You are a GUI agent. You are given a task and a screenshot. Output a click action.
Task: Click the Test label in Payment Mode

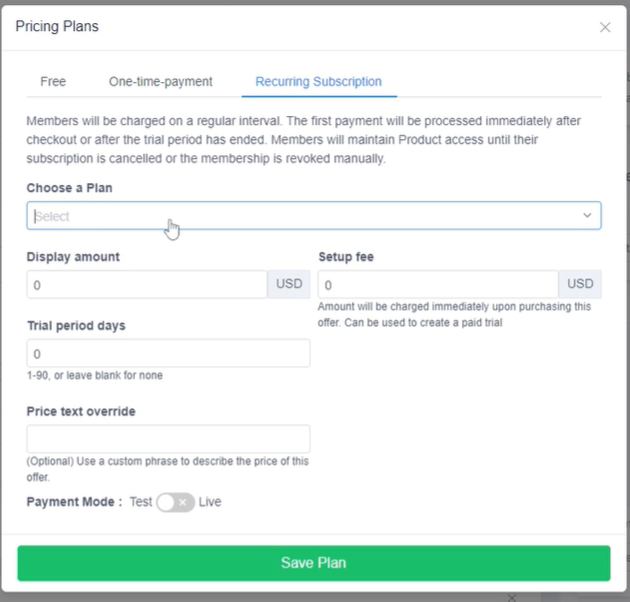coord(141,502)
